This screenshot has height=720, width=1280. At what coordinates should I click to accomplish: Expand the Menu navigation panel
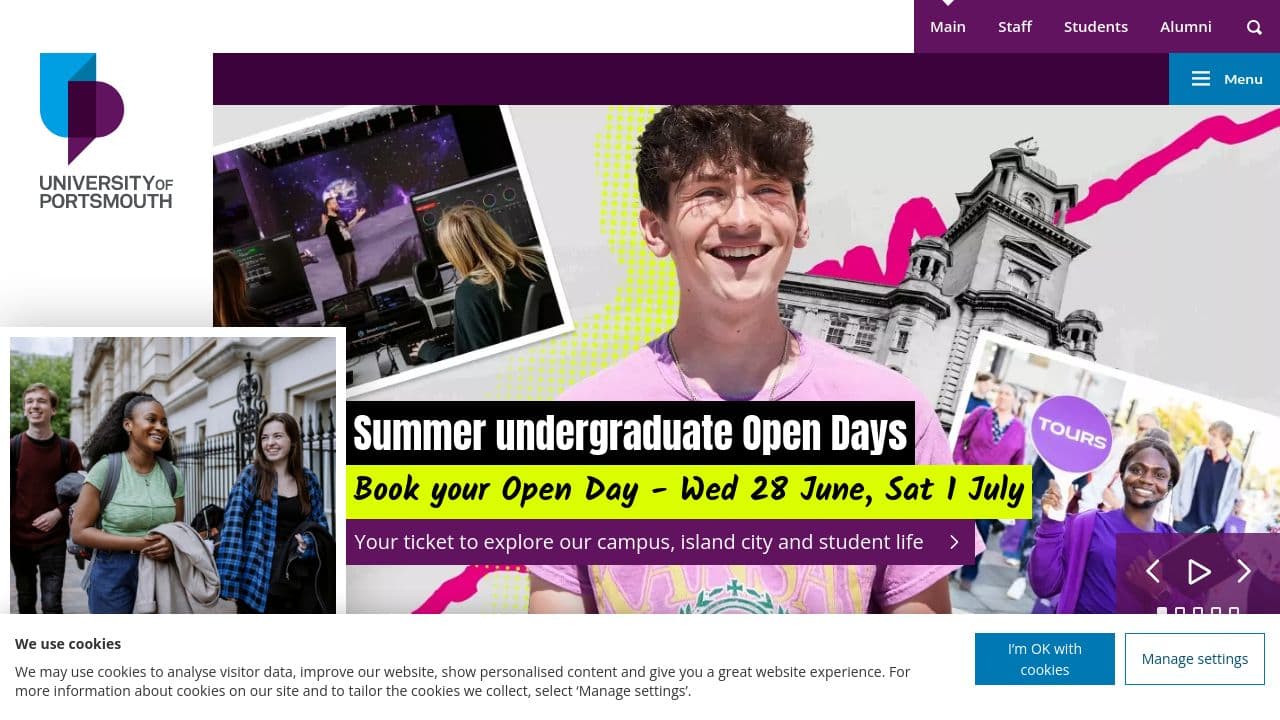click(x=1224, y=79)
